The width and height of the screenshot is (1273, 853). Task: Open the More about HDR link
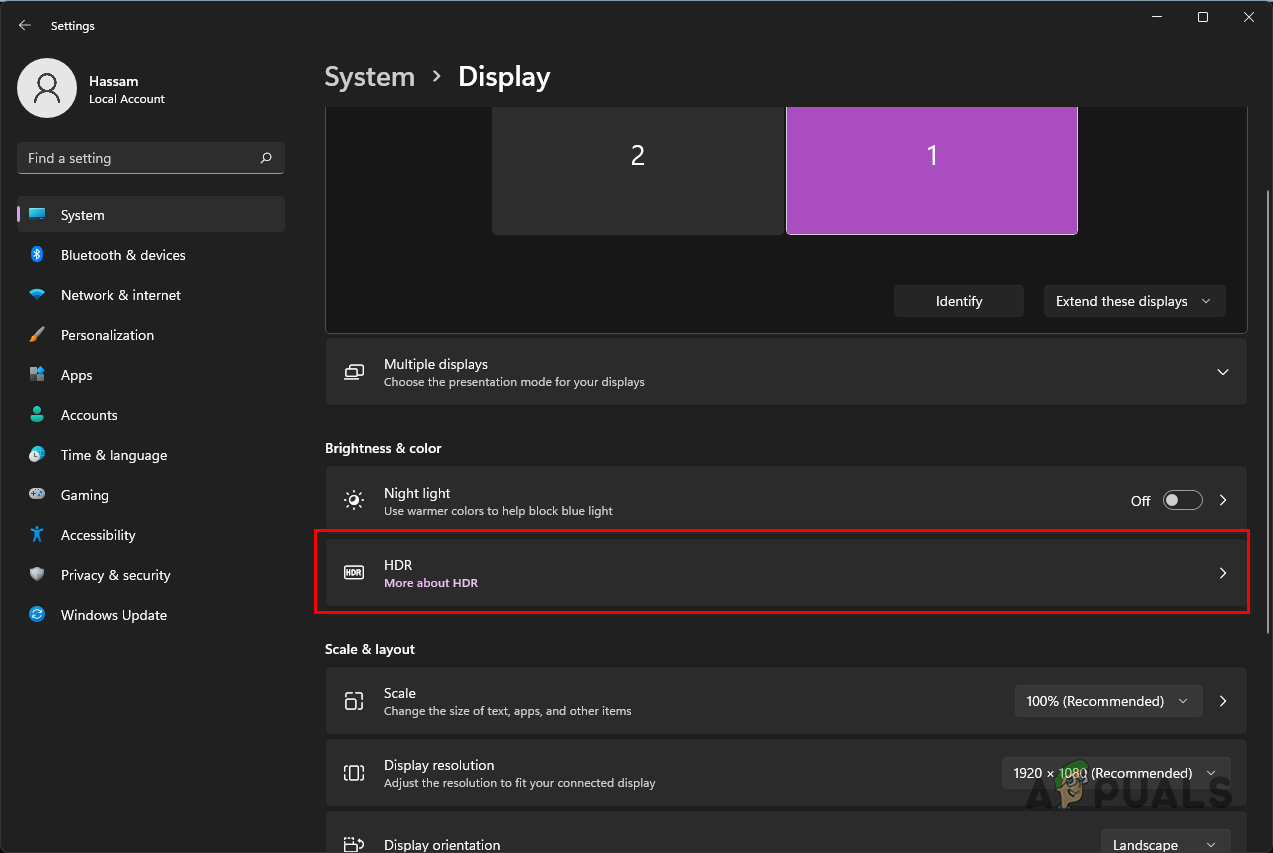point(431,583)
